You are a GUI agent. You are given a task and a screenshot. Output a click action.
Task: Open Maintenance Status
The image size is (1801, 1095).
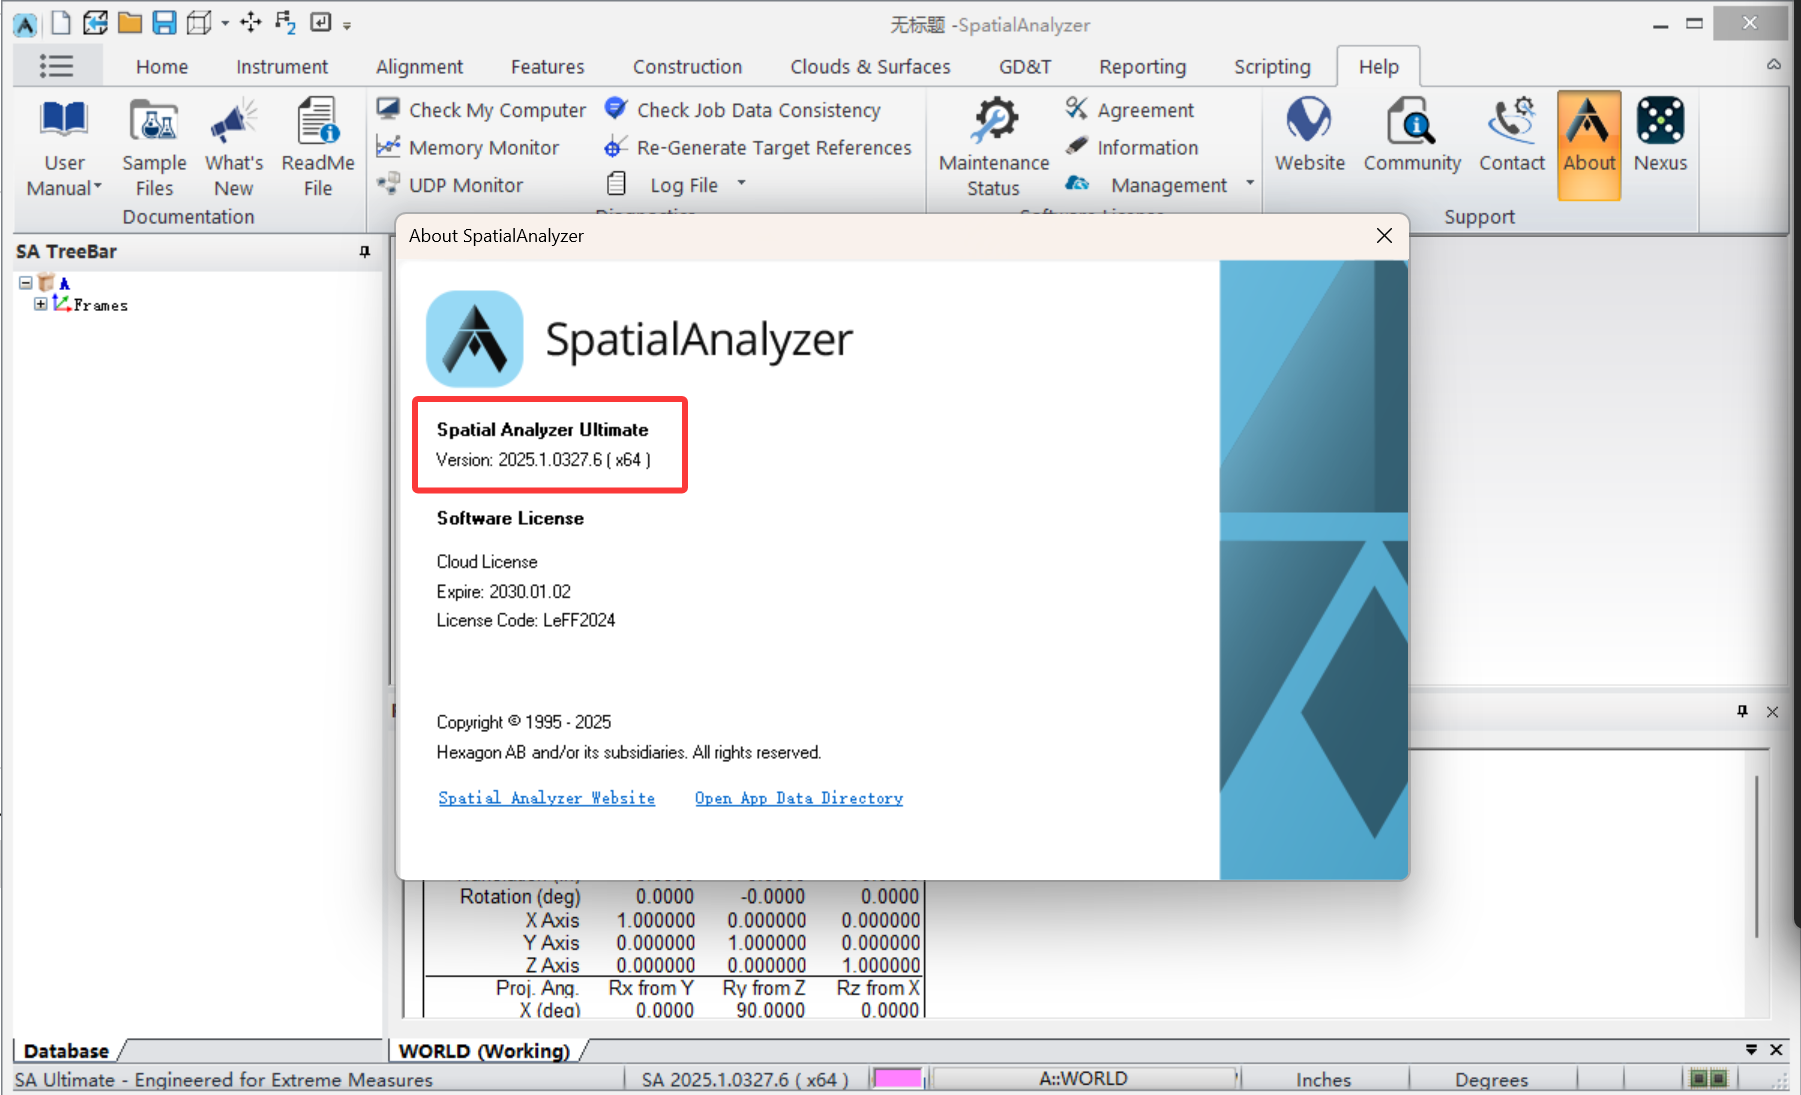(x=994, y=147)
